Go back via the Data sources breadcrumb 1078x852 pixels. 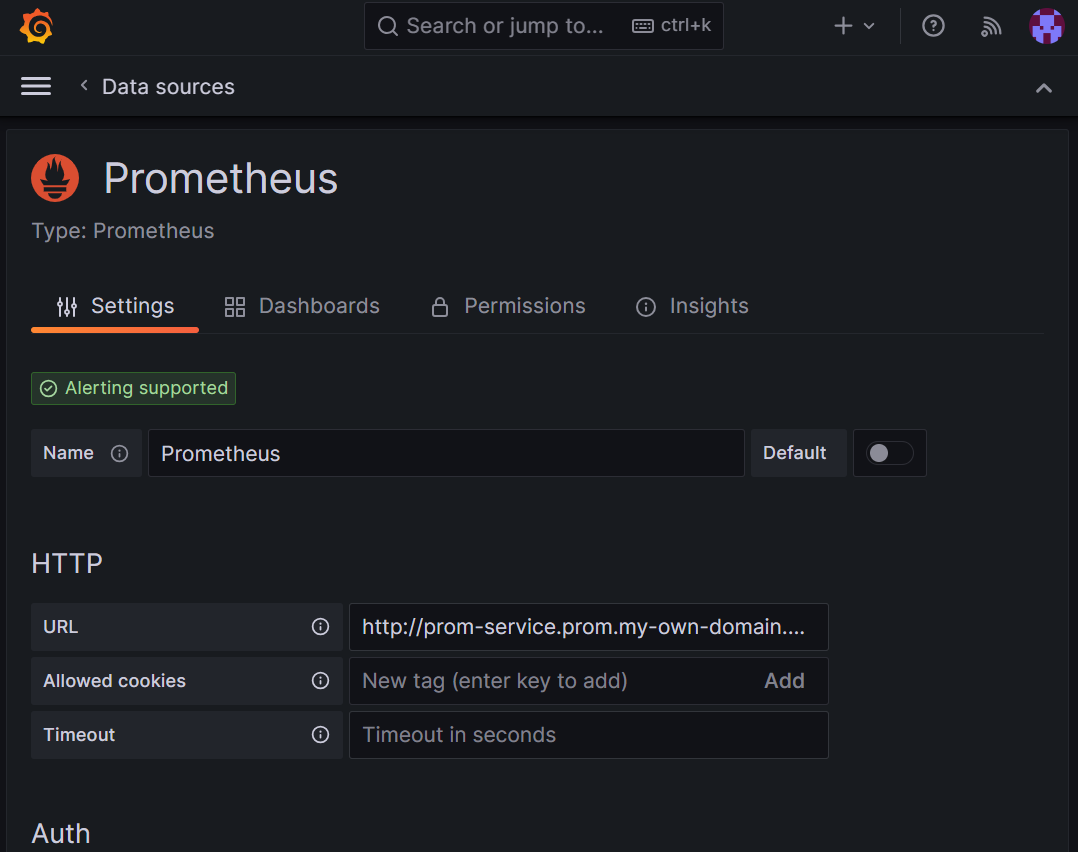point(168,86)
